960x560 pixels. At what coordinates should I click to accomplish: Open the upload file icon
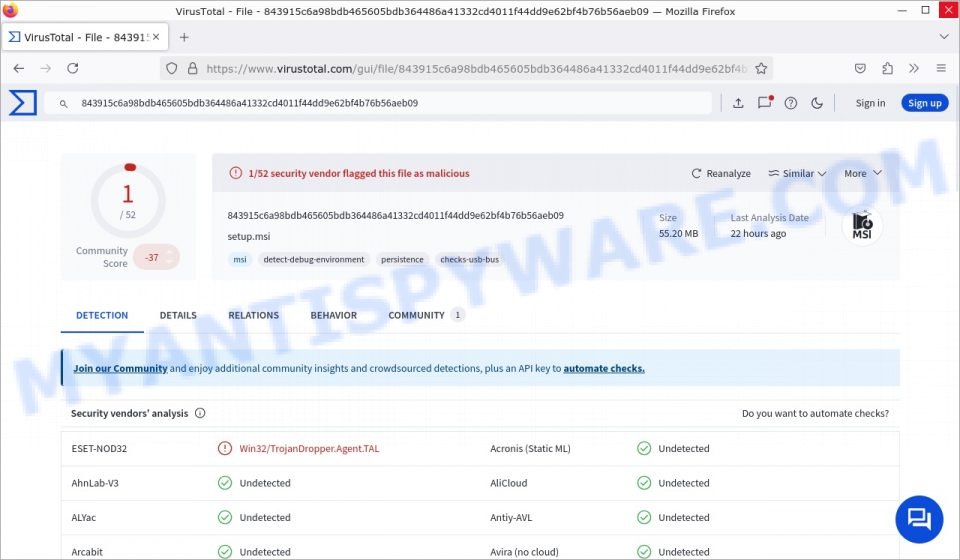click(738, 103)
